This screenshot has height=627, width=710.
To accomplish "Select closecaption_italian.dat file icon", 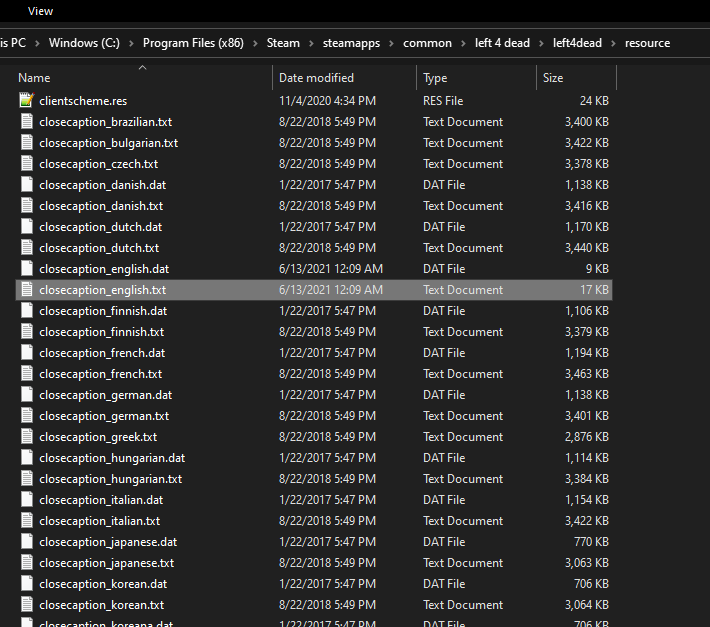I will (27, 499).
